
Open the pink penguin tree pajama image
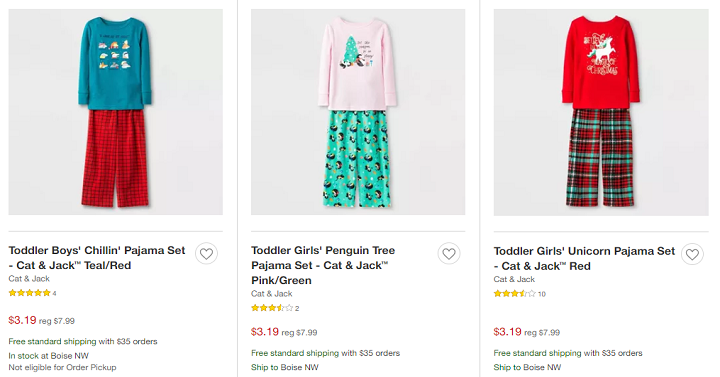coord(358,112)
